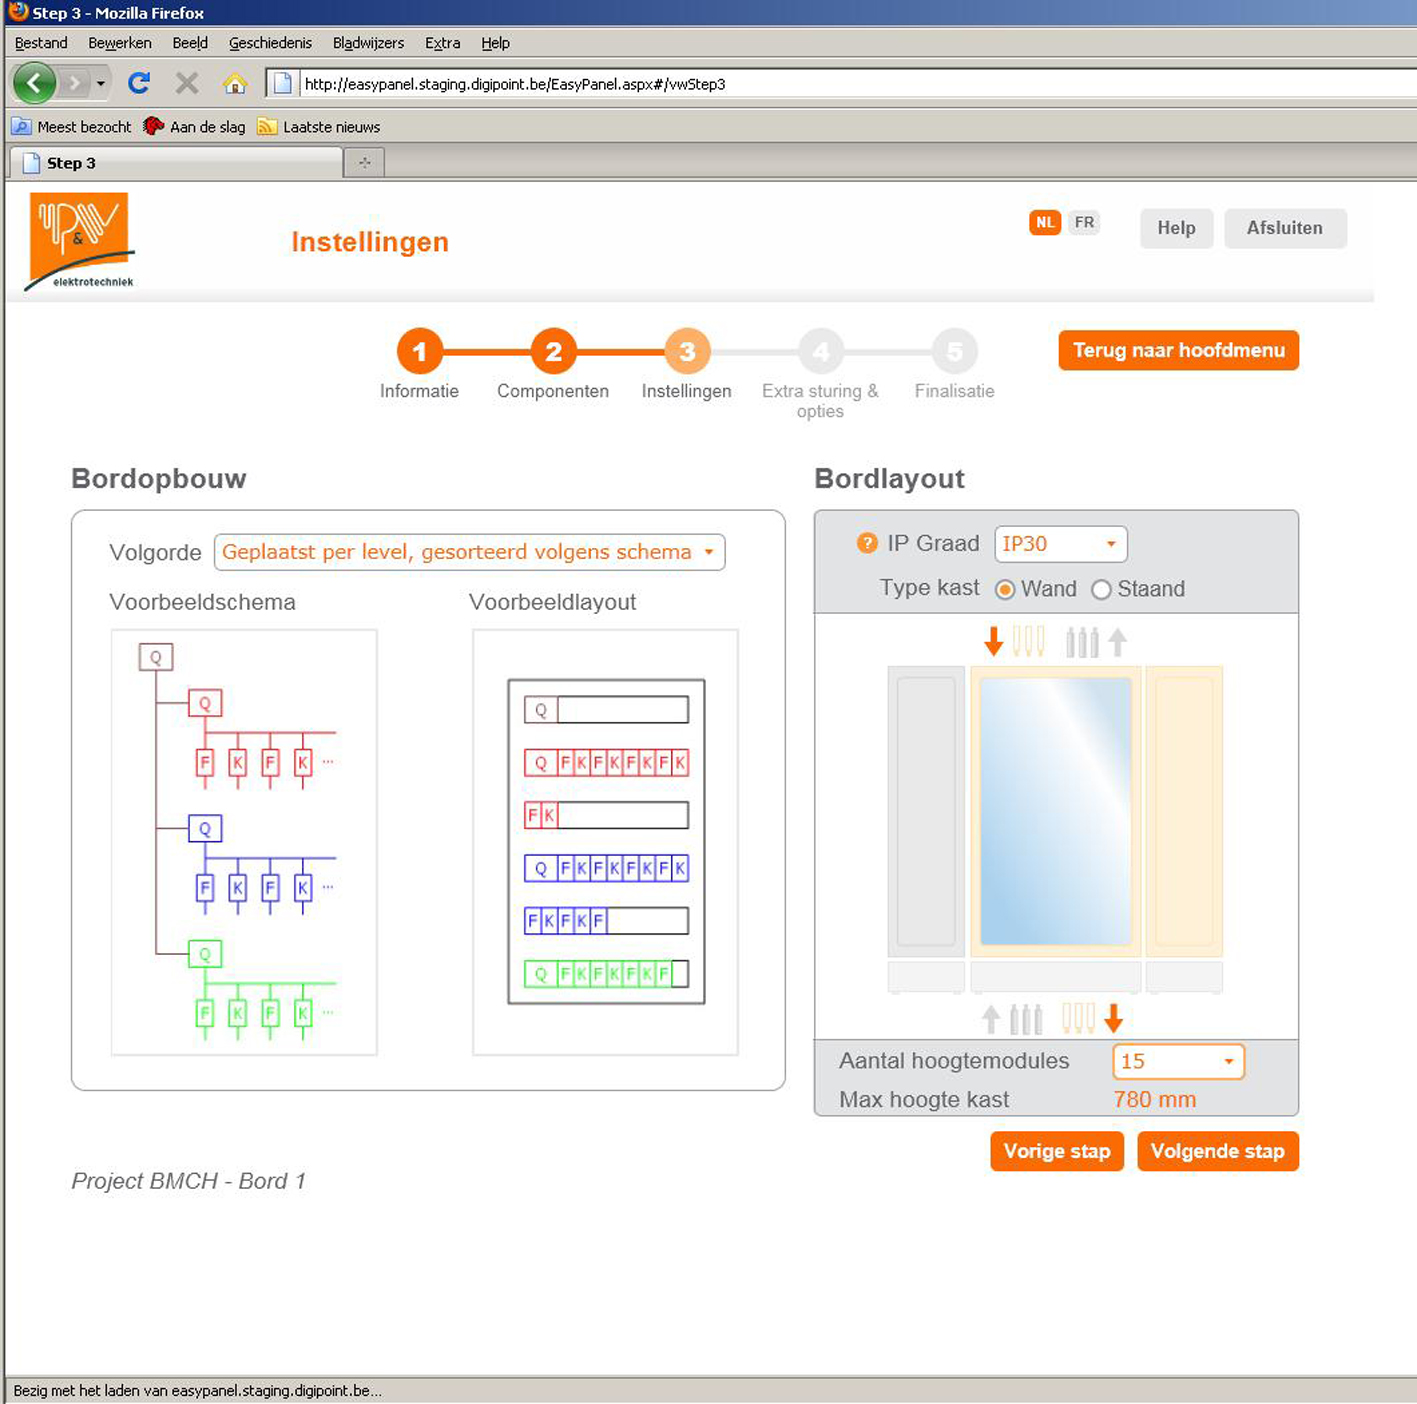
Task: Go to step 2 Componenten circle
Action: tap(553, 351)
